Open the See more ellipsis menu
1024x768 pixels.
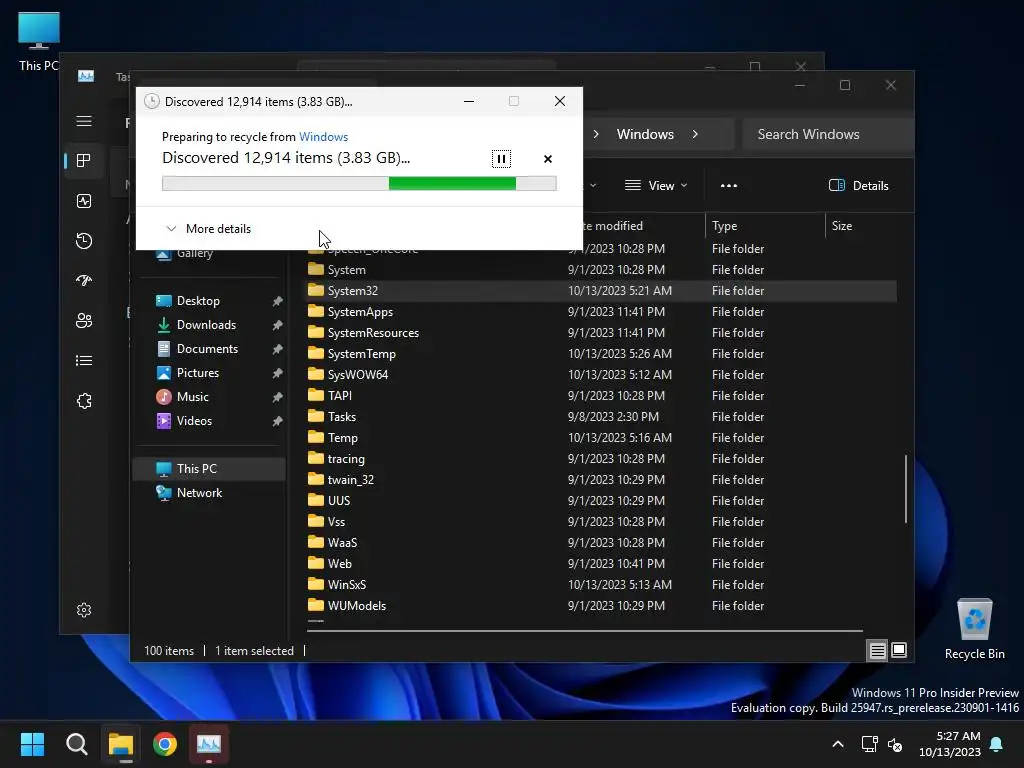(729, 185)
